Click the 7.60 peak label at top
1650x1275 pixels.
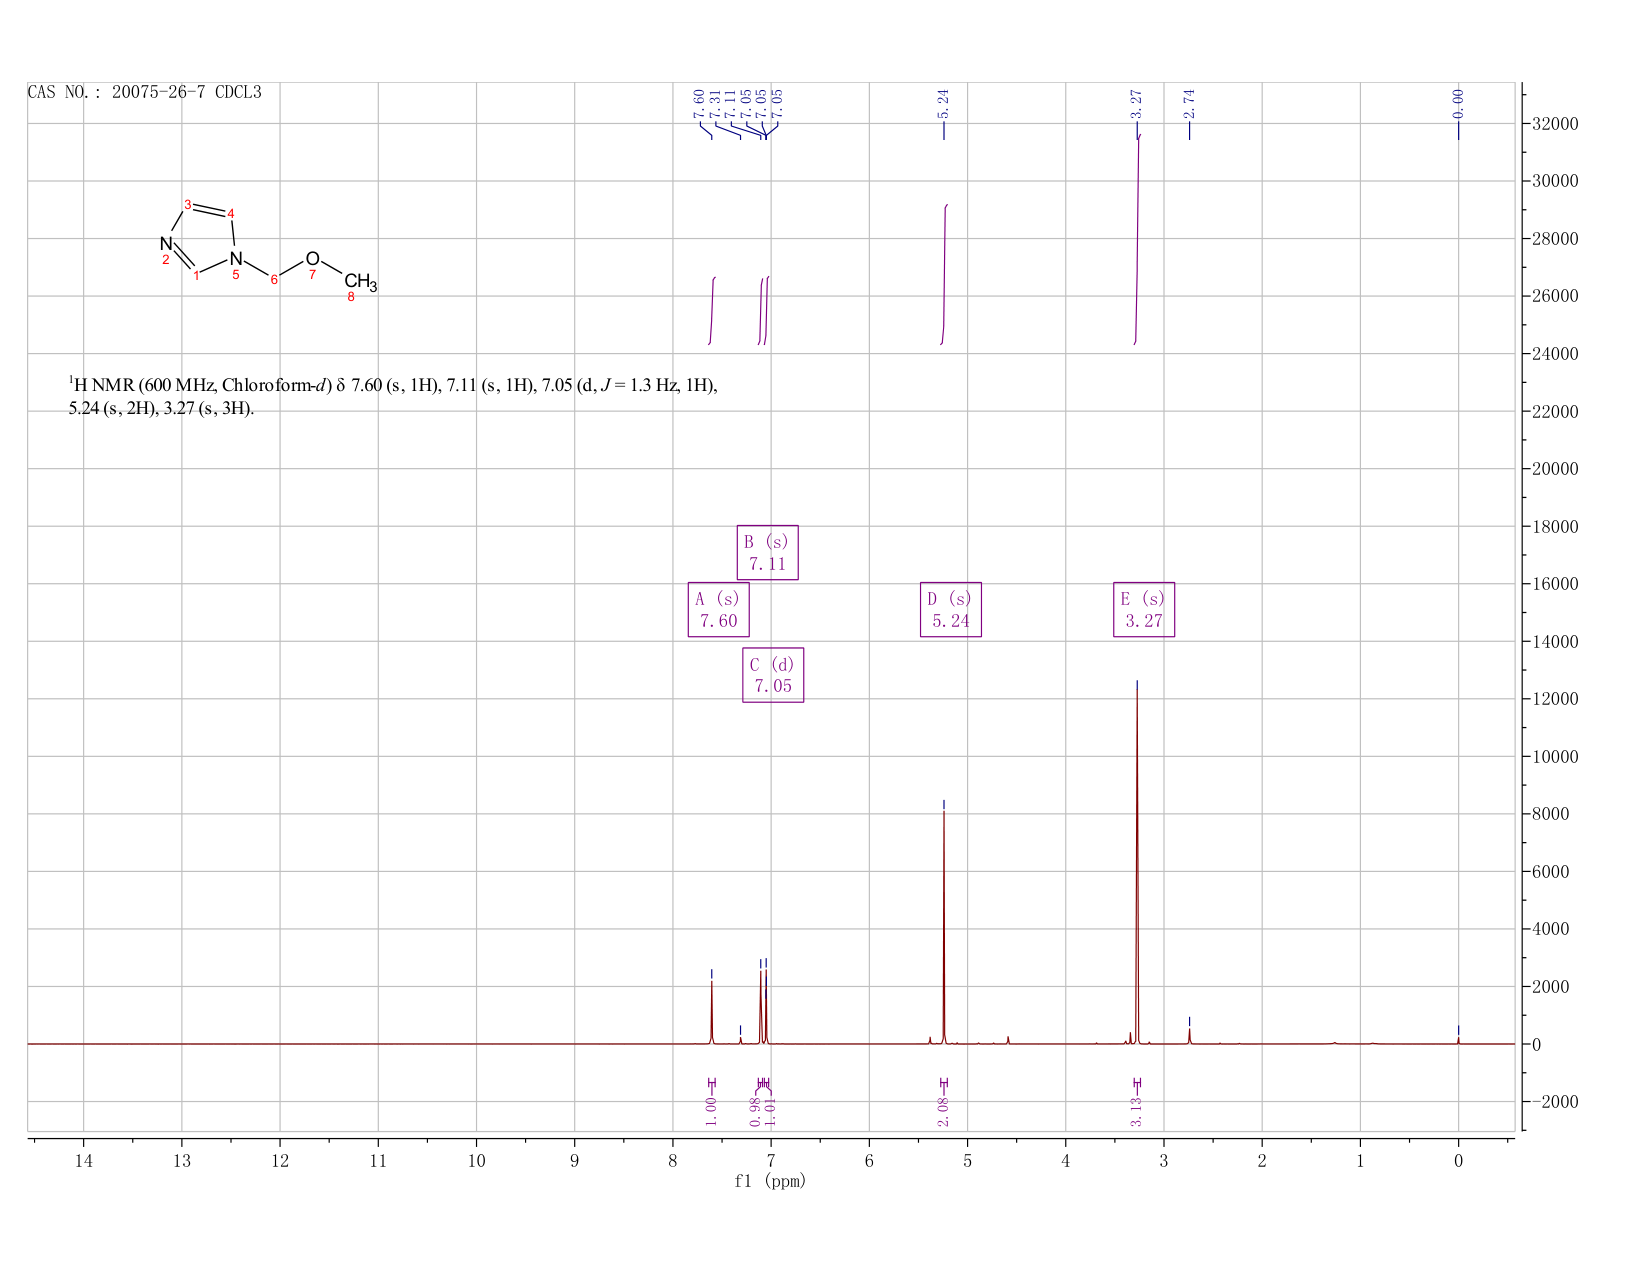coord(699,103)
